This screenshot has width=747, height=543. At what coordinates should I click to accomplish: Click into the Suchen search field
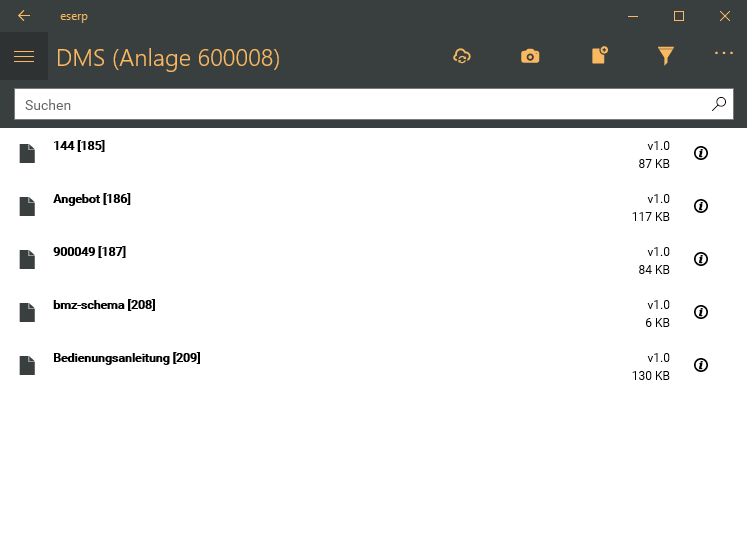pos(360,104)
